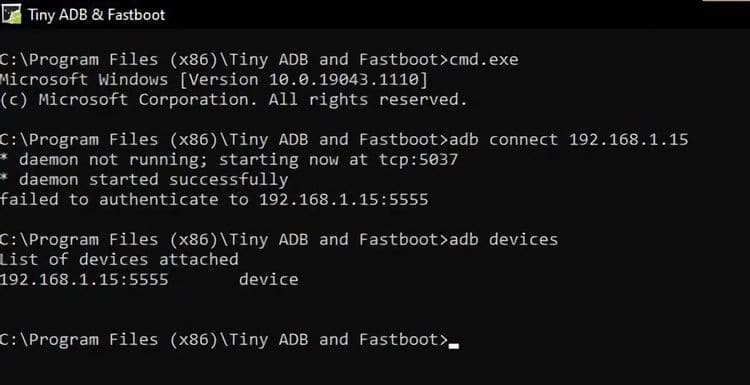This screenshot has height=385, width=750.
Task: Click tcp:5037 in the daemon message
Action: pyautogui.click(x=419, y=160)
